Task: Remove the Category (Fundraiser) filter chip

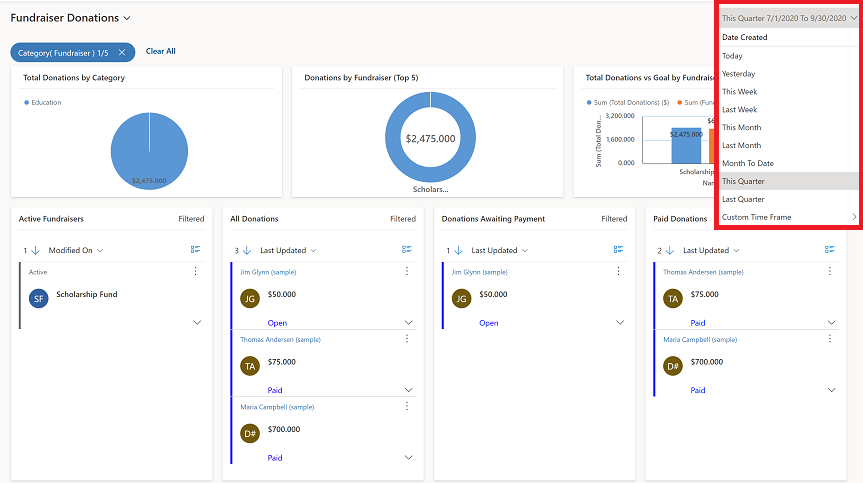Action: [x=122, y=52]
